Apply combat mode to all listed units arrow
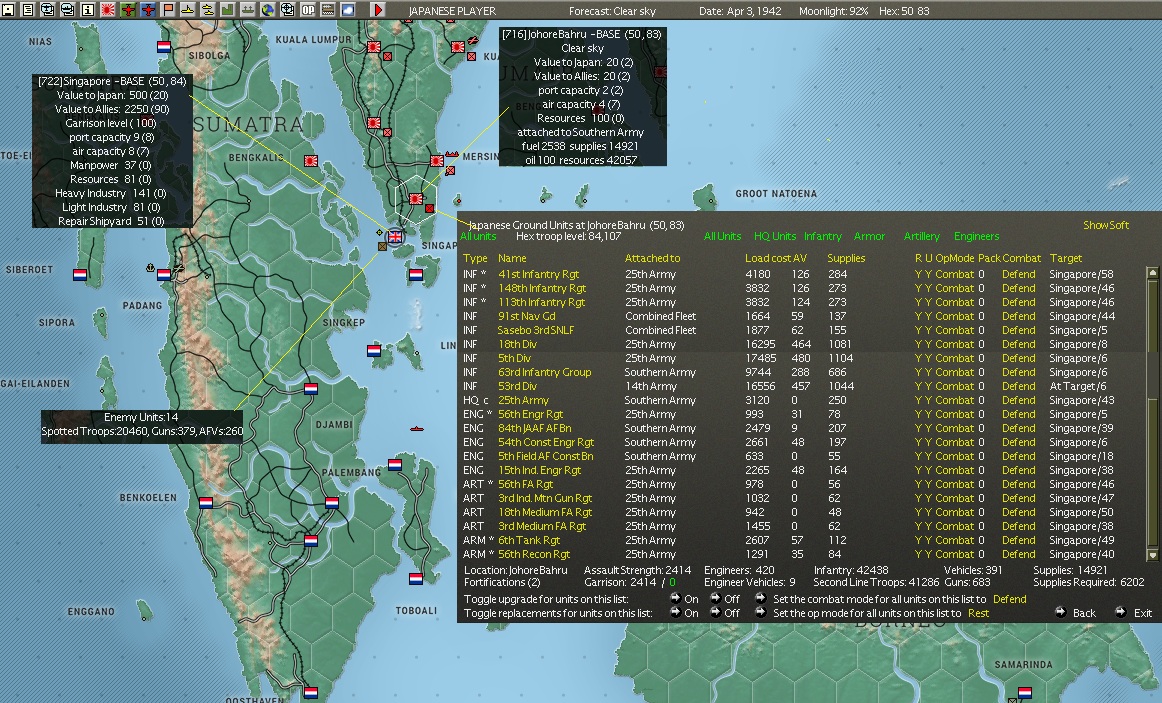 click(x=760, y=599)
